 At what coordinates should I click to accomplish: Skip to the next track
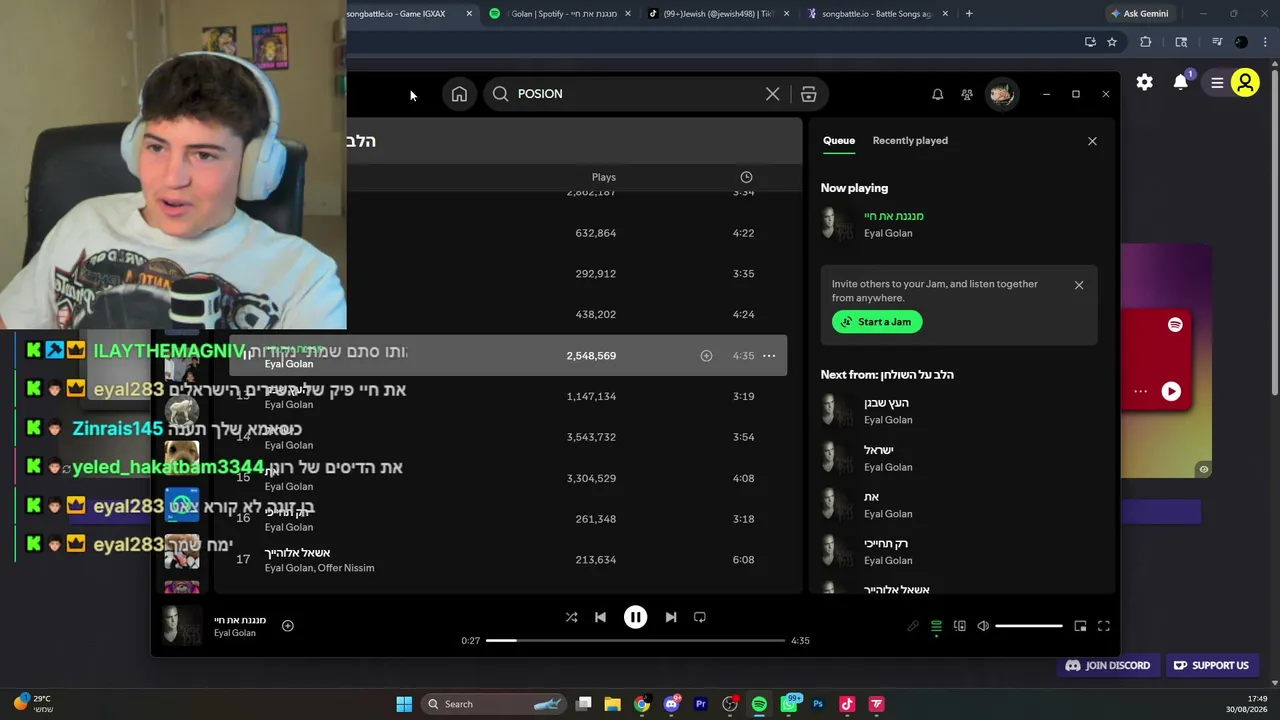point(671,617)
